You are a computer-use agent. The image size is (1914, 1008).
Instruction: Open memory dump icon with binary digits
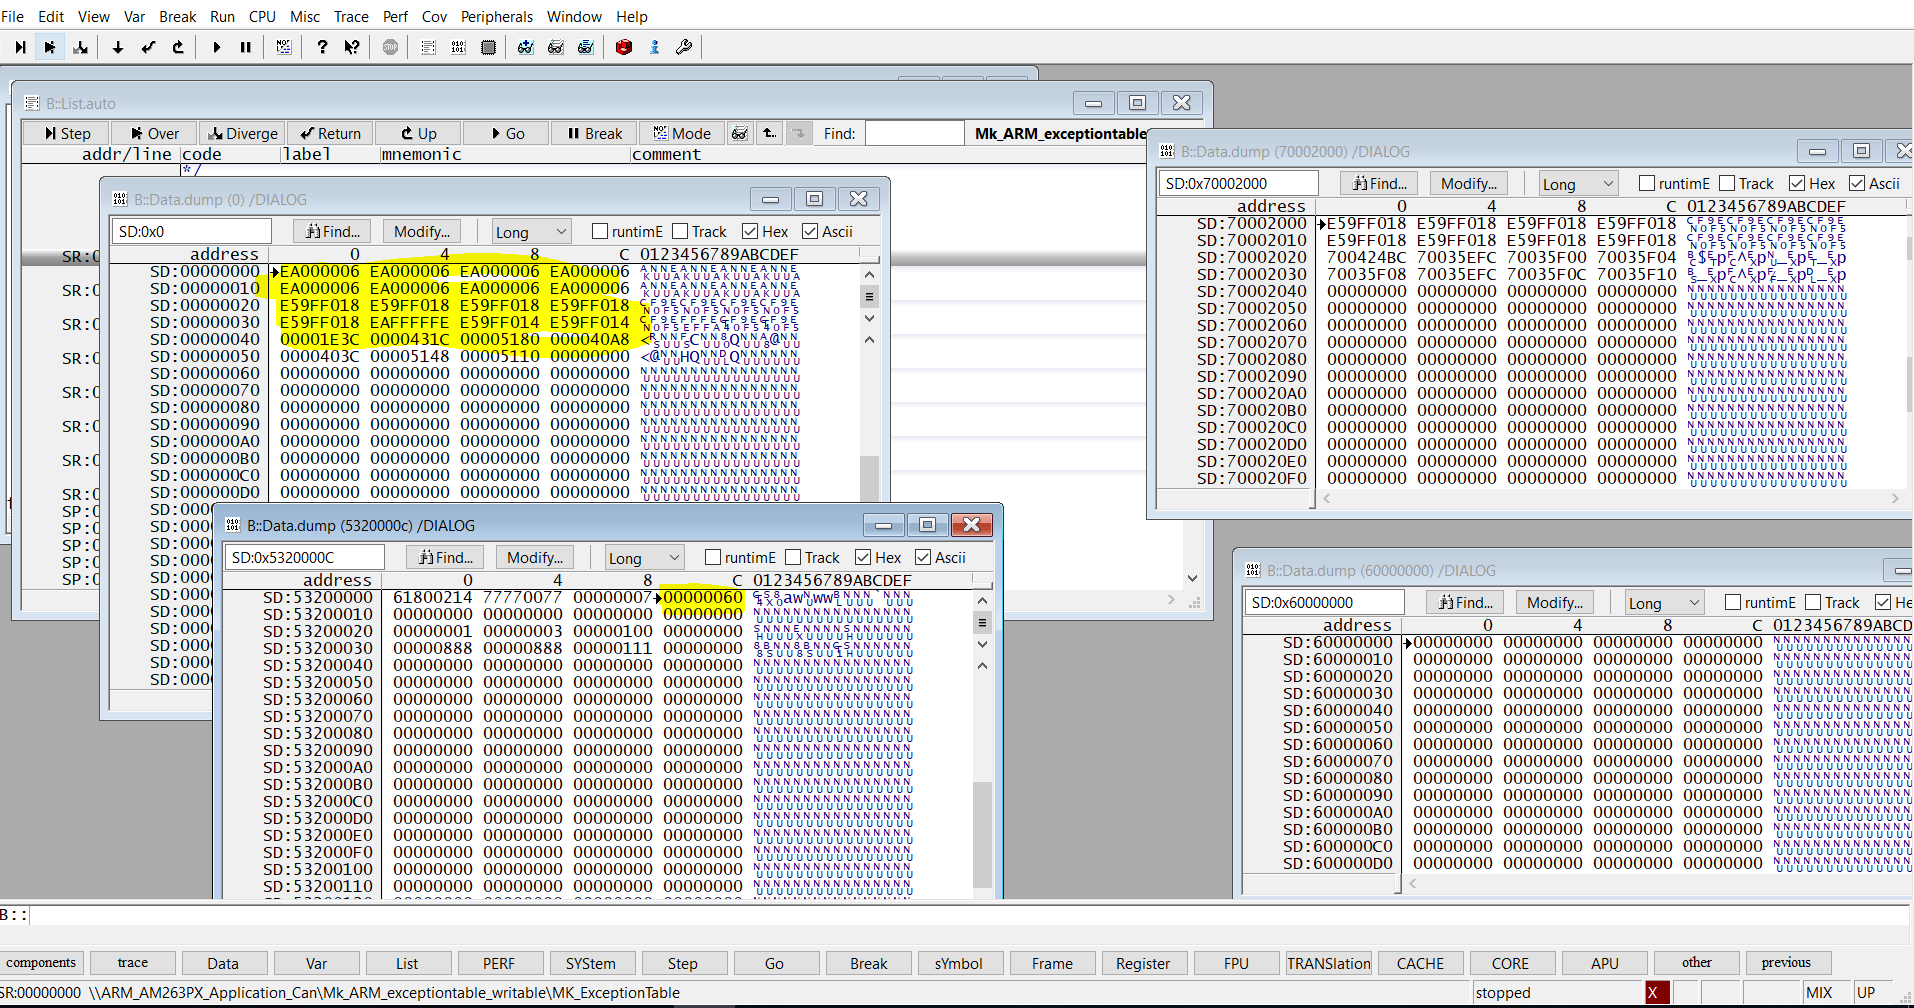458,47
